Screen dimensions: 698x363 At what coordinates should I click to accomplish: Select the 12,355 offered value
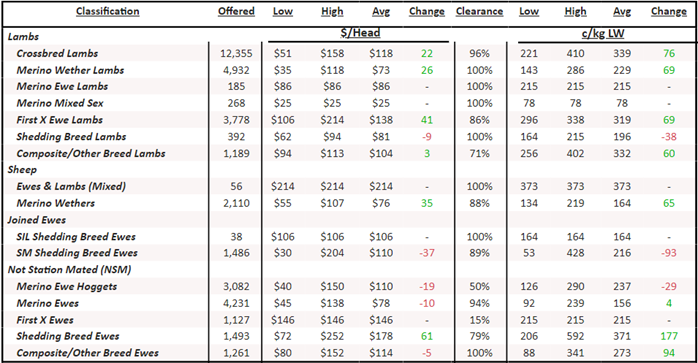coord(236,53)
